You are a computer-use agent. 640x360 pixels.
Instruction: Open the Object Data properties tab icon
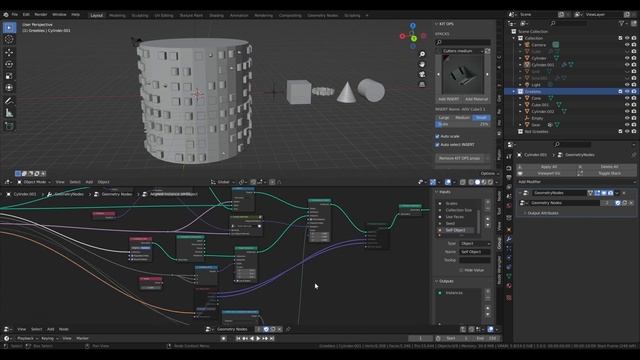[x=509, y=276]
